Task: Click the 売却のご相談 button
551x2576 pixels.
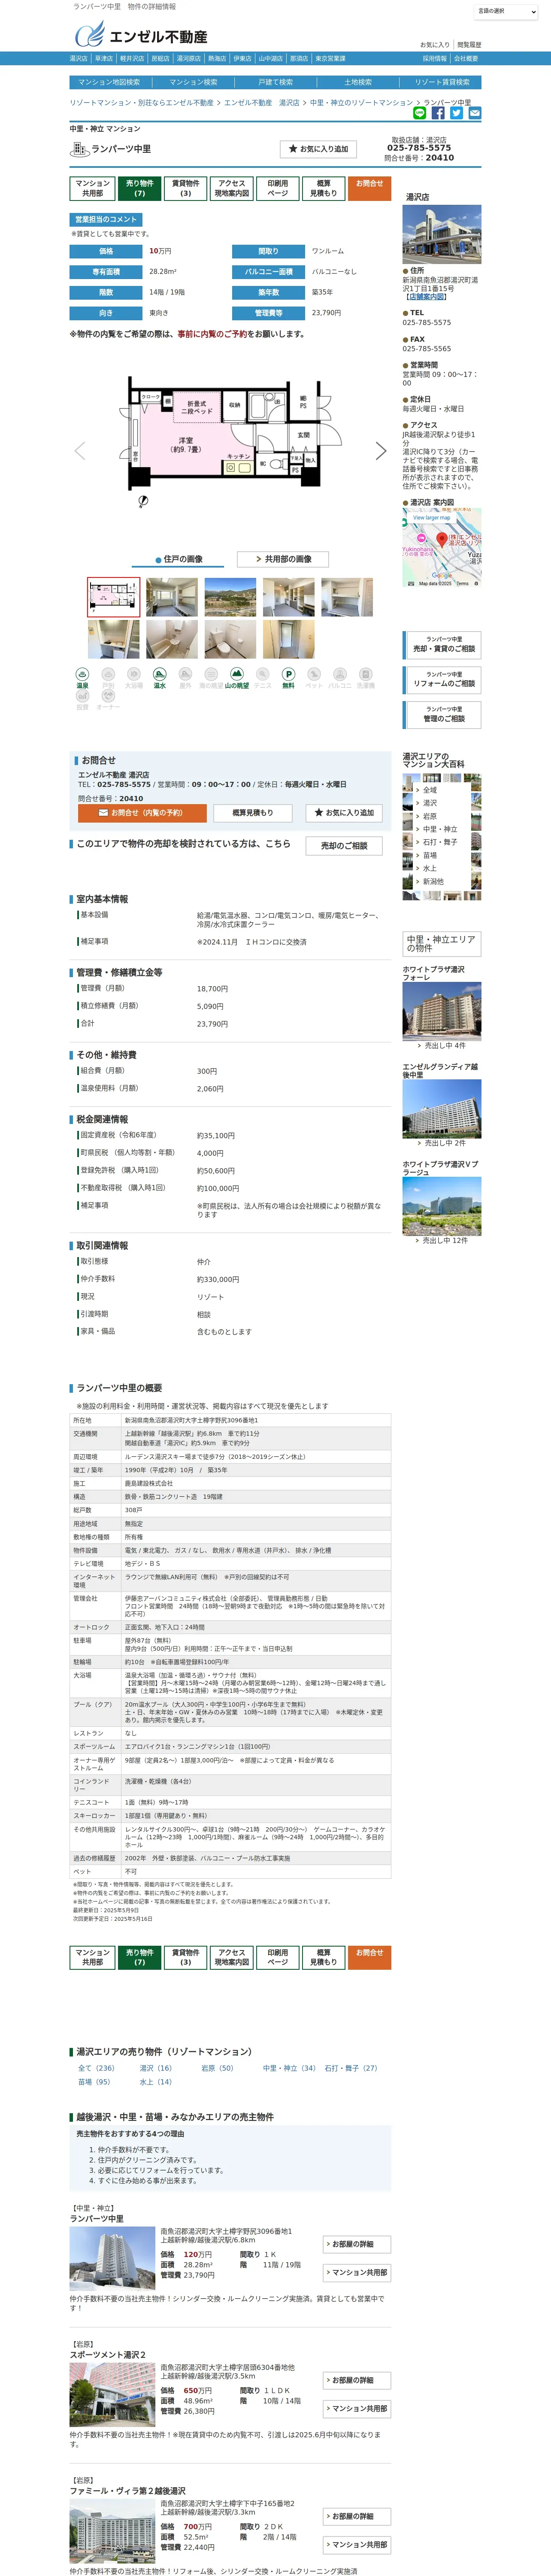Action: coord(344,845)
